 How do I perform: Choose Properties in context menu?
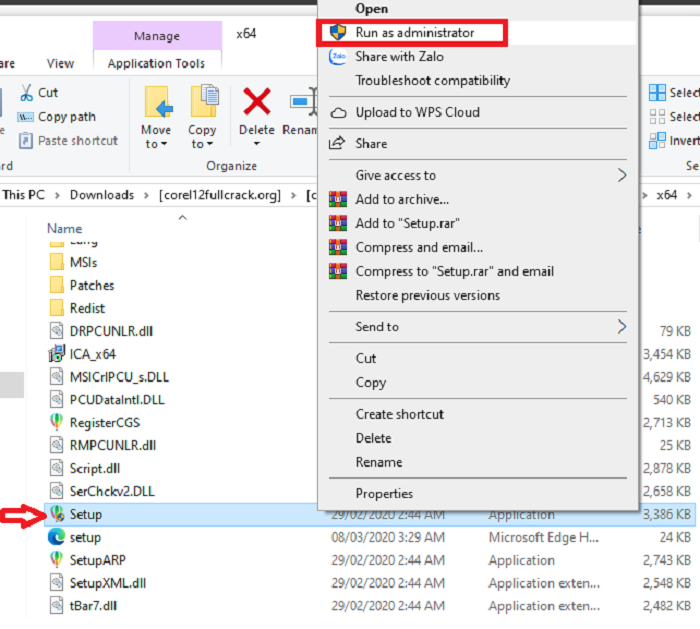tap(384, 493)
